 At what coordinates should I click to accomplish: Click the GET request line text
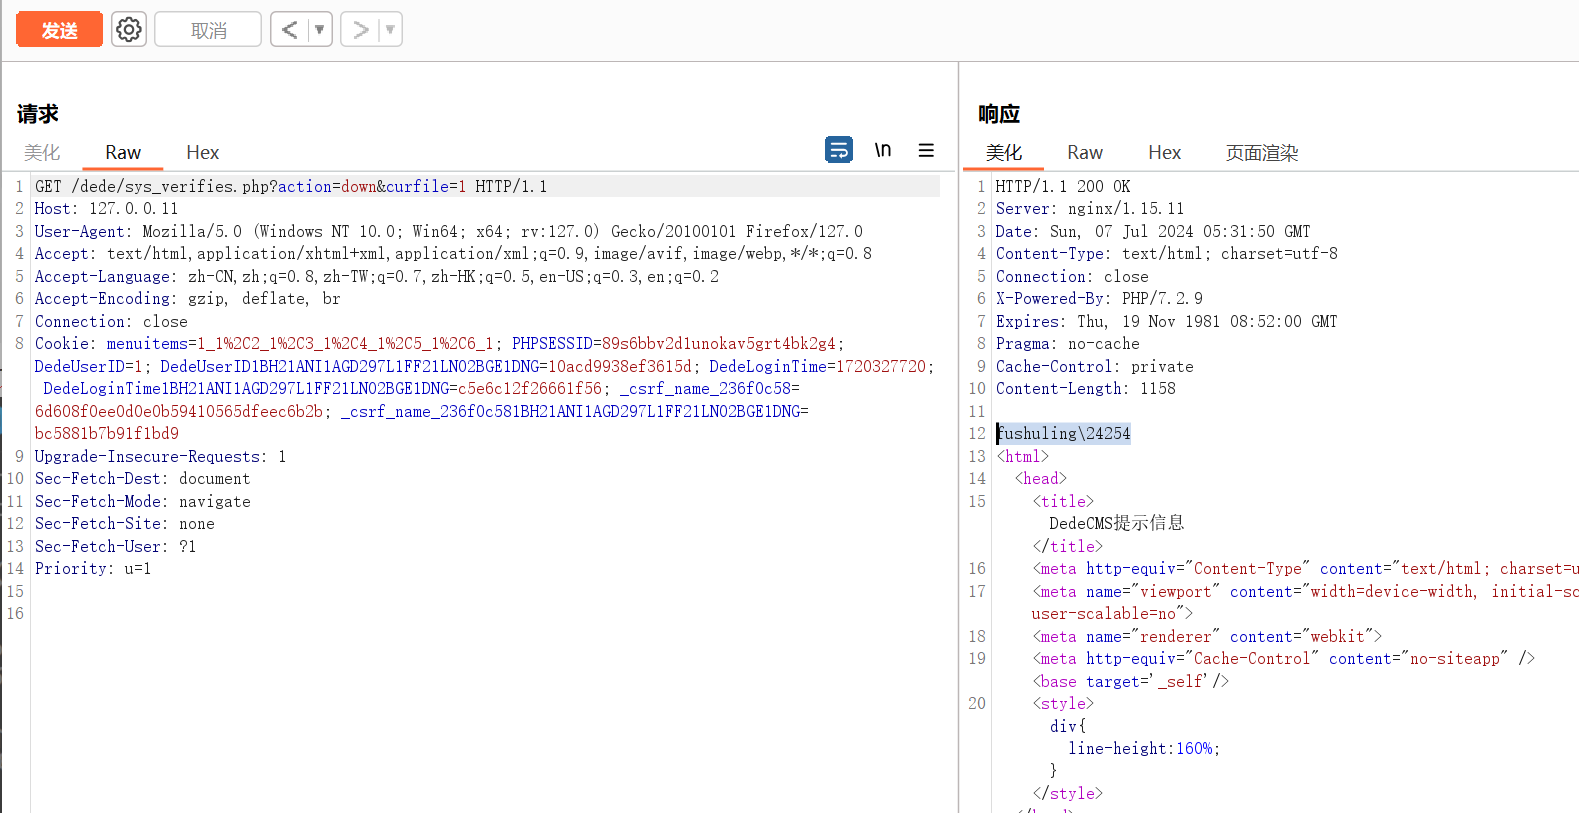pyautogui.click(x=291, y=186)
